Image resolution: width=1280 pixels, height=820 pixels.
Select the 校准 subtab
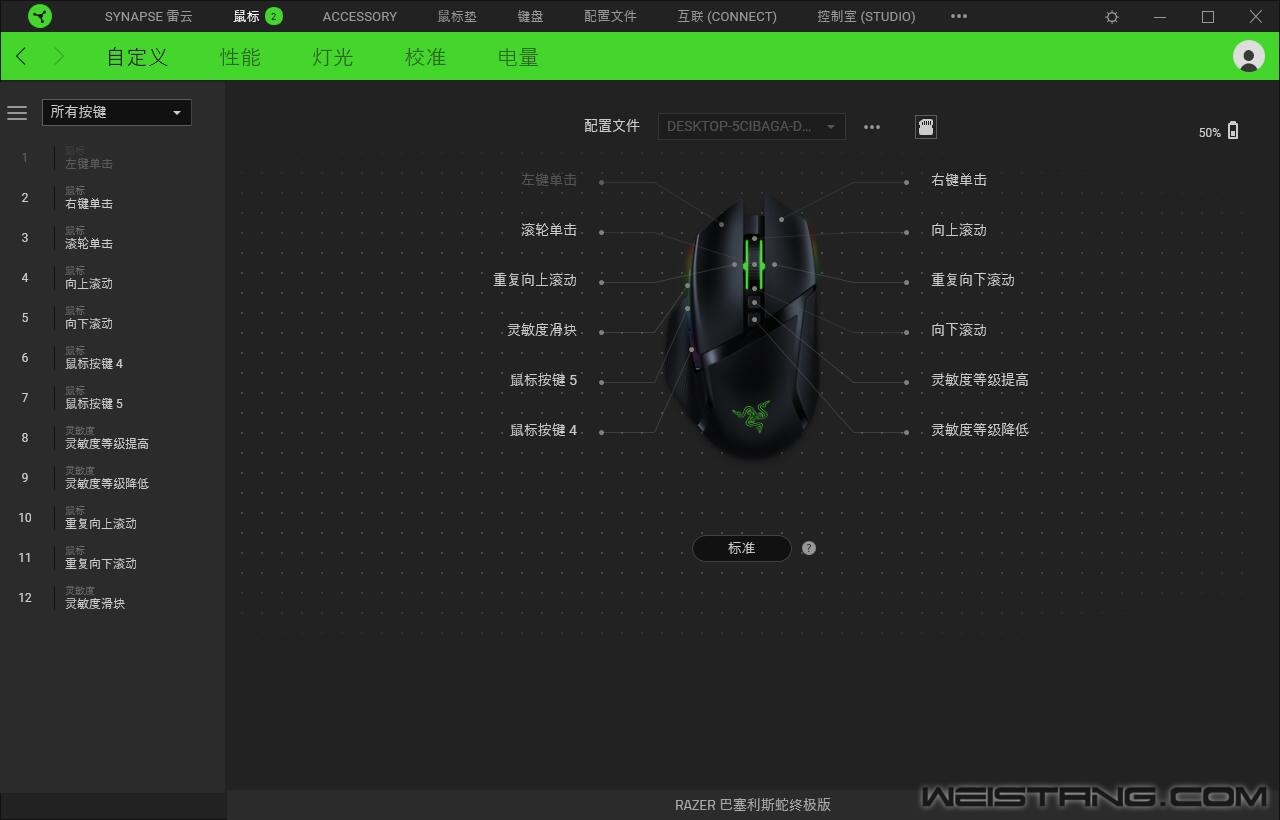[425, 57]
